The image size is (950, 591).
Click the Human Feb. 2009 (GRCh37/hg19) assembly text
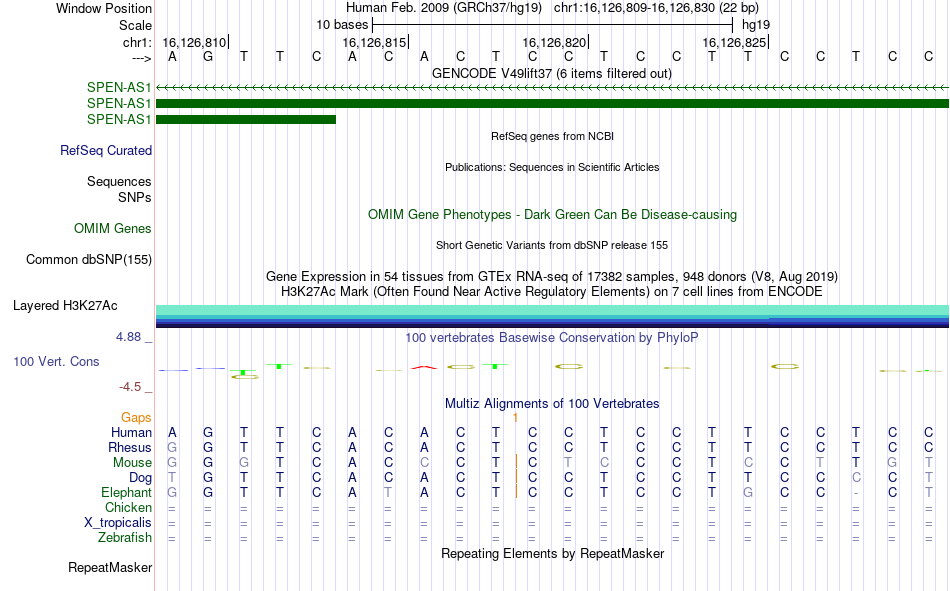click(444, 8)
